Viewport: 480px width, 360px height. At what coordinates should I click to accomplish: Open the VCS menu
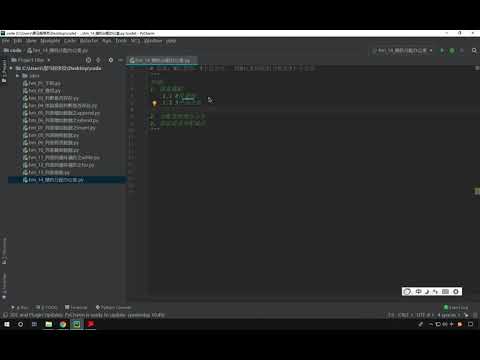(x=135, y=41)
